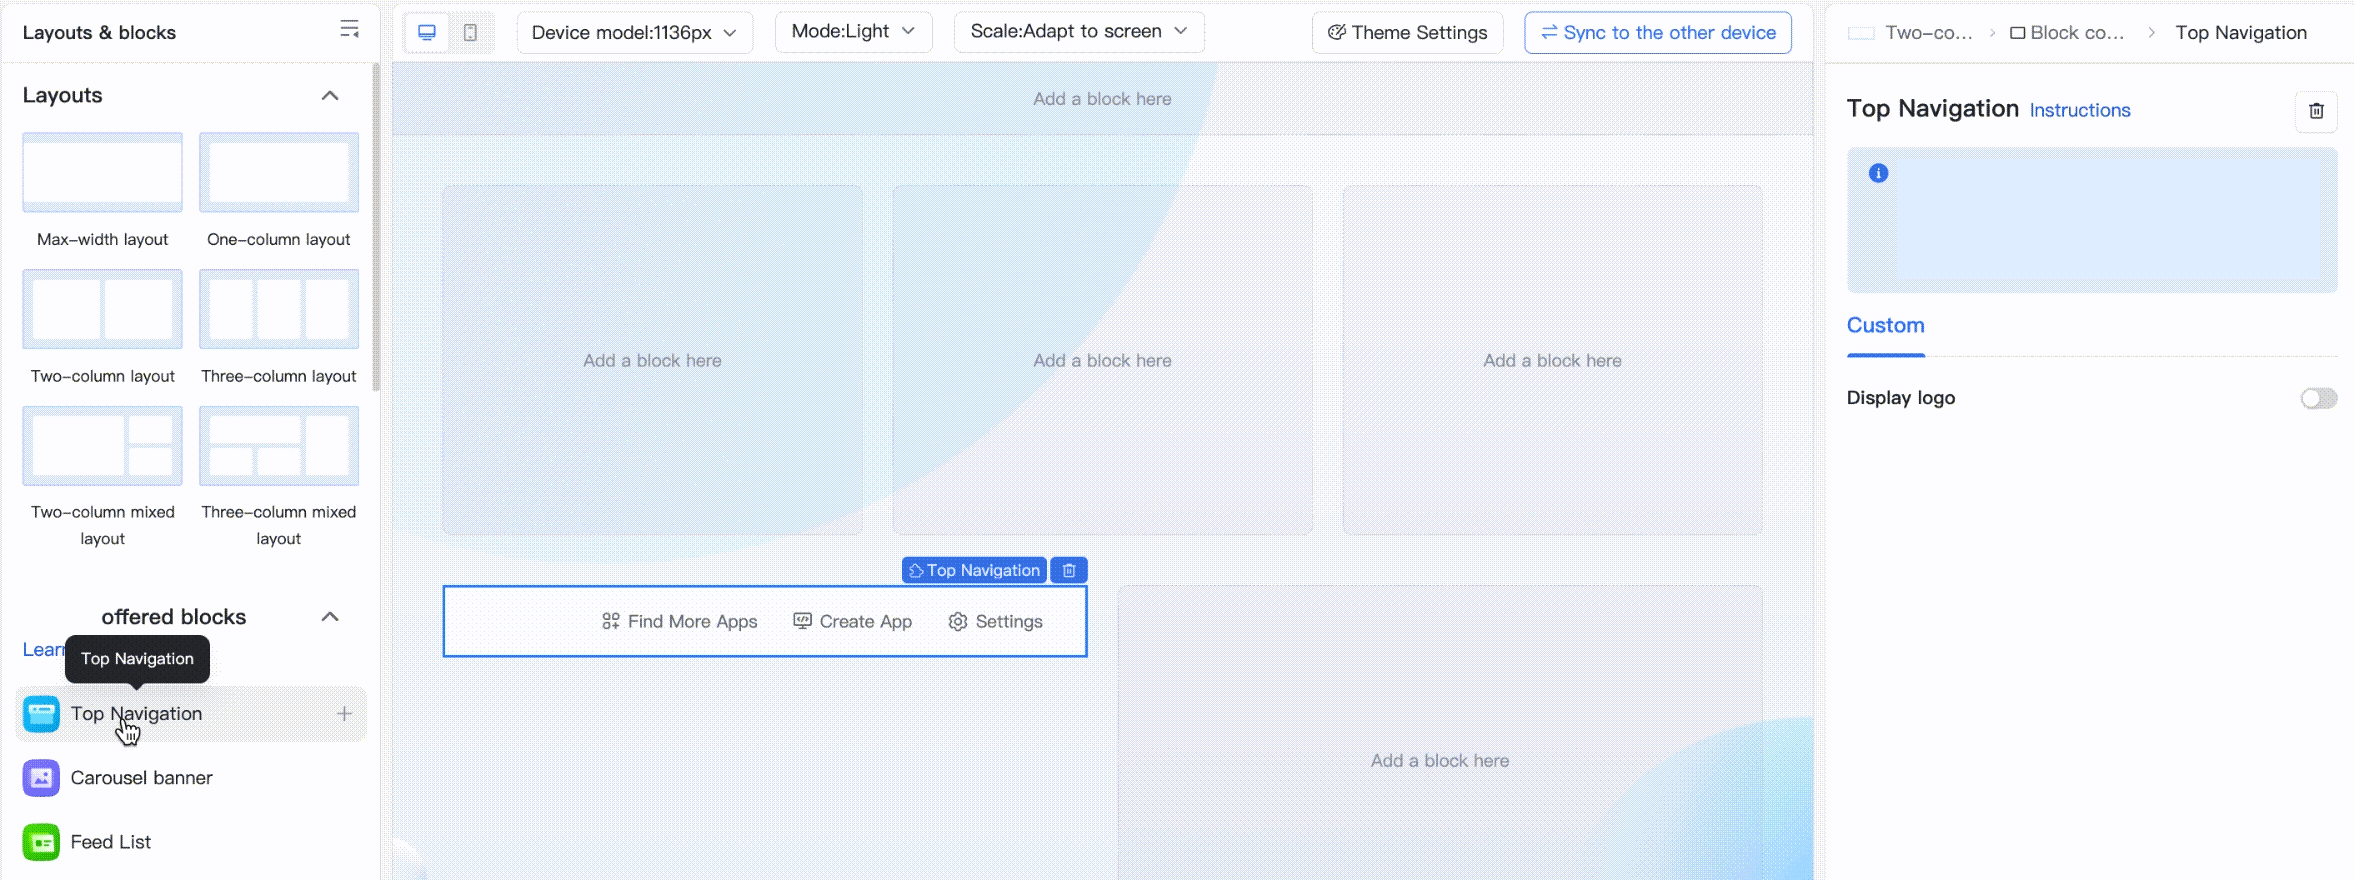
Task: Choose the Three-column mixed layout thumbnail
Action: (x=279, y=446)
